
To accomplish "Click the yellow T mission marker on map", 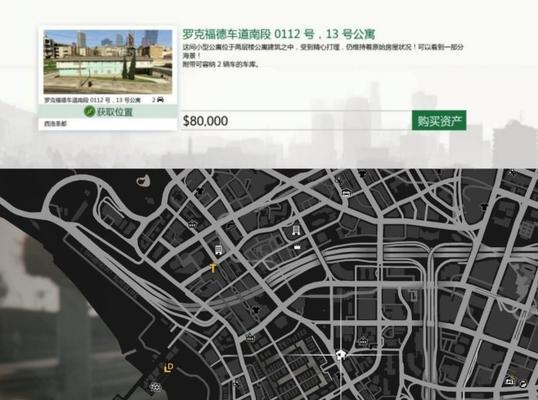I will coord(213,267).
